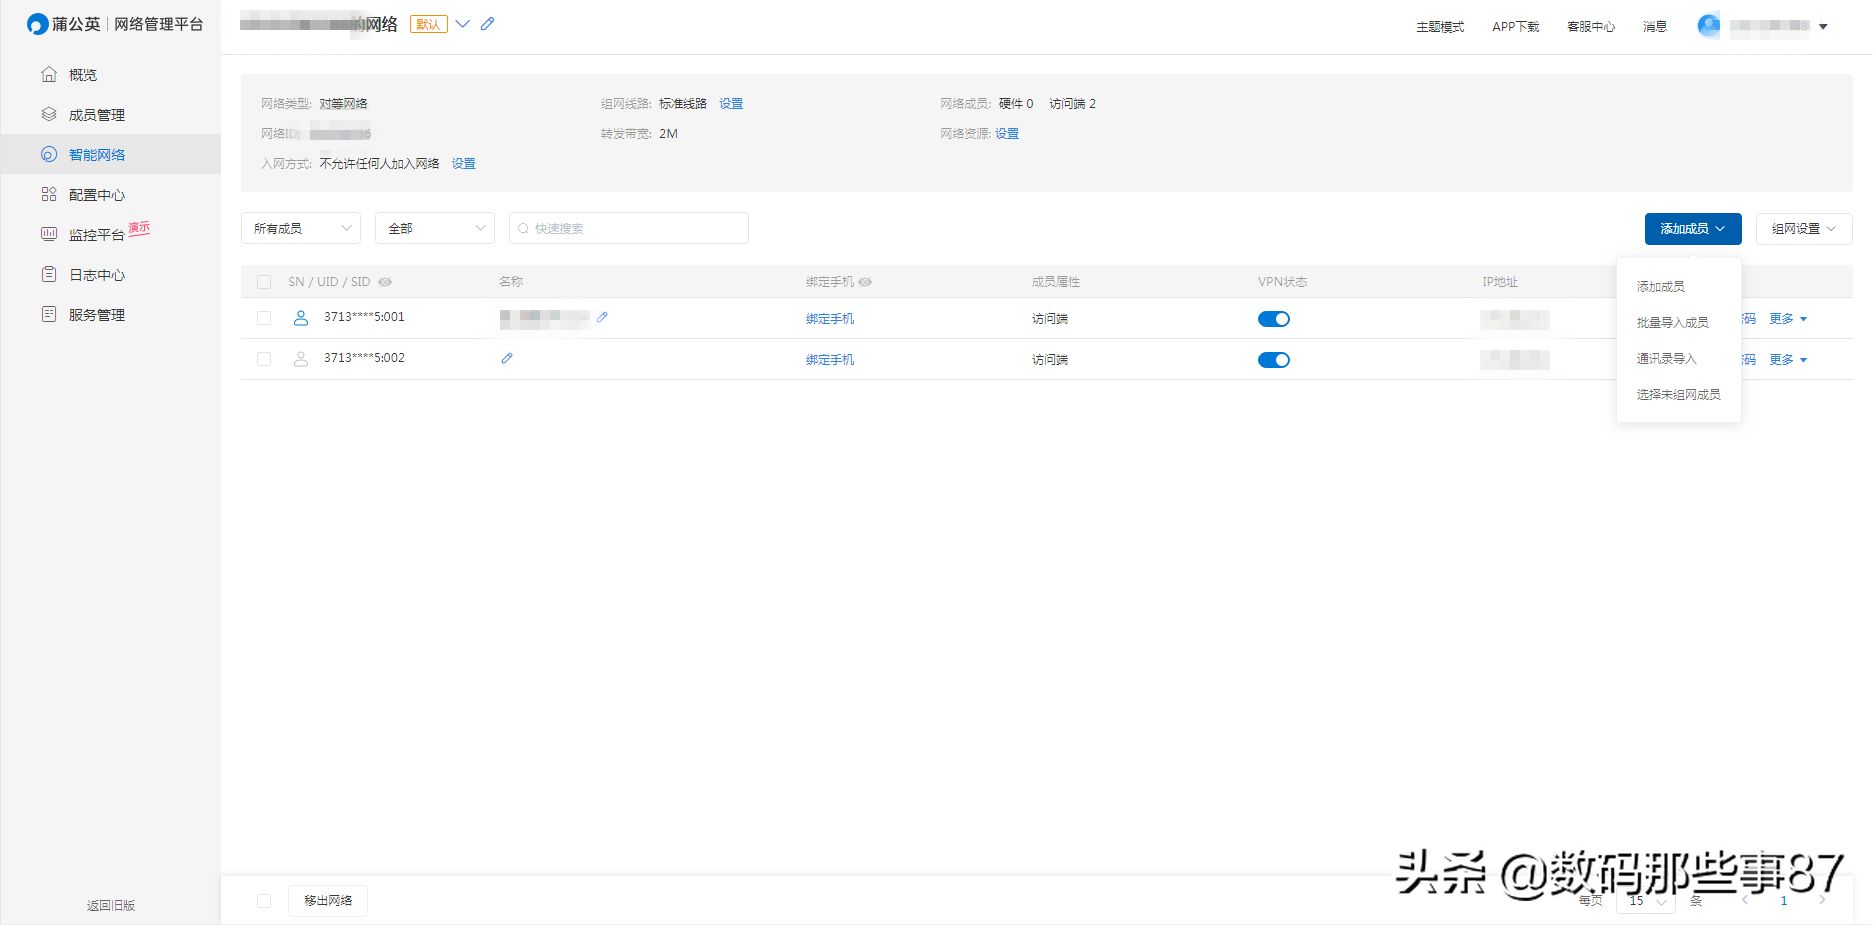
Task: Click the 日志中心 clipboard icon
Action: 49,275
